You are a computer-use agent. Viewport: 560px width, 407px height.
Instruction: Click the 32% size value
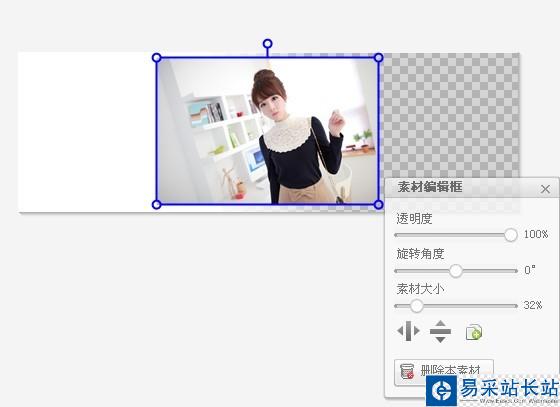click(x=533, y=305)
